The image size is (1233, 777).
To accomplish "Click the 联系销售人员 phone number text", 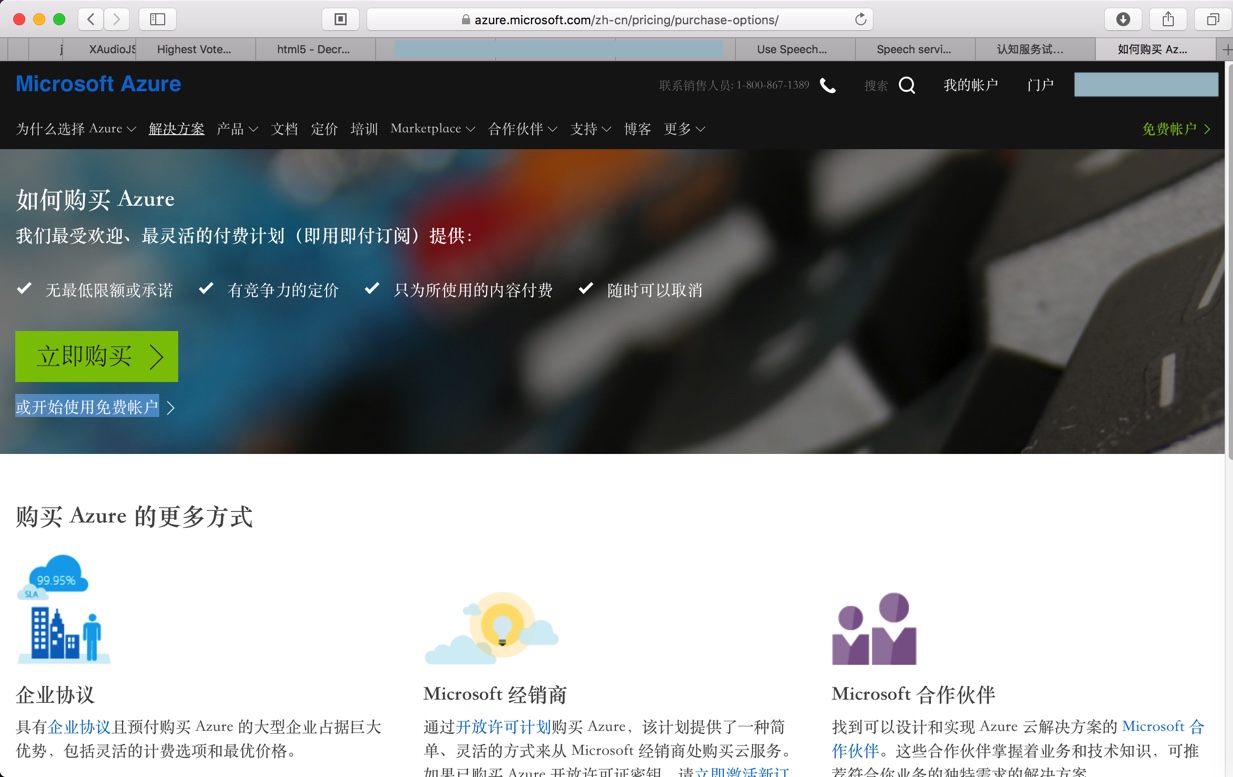I will 734,86.
